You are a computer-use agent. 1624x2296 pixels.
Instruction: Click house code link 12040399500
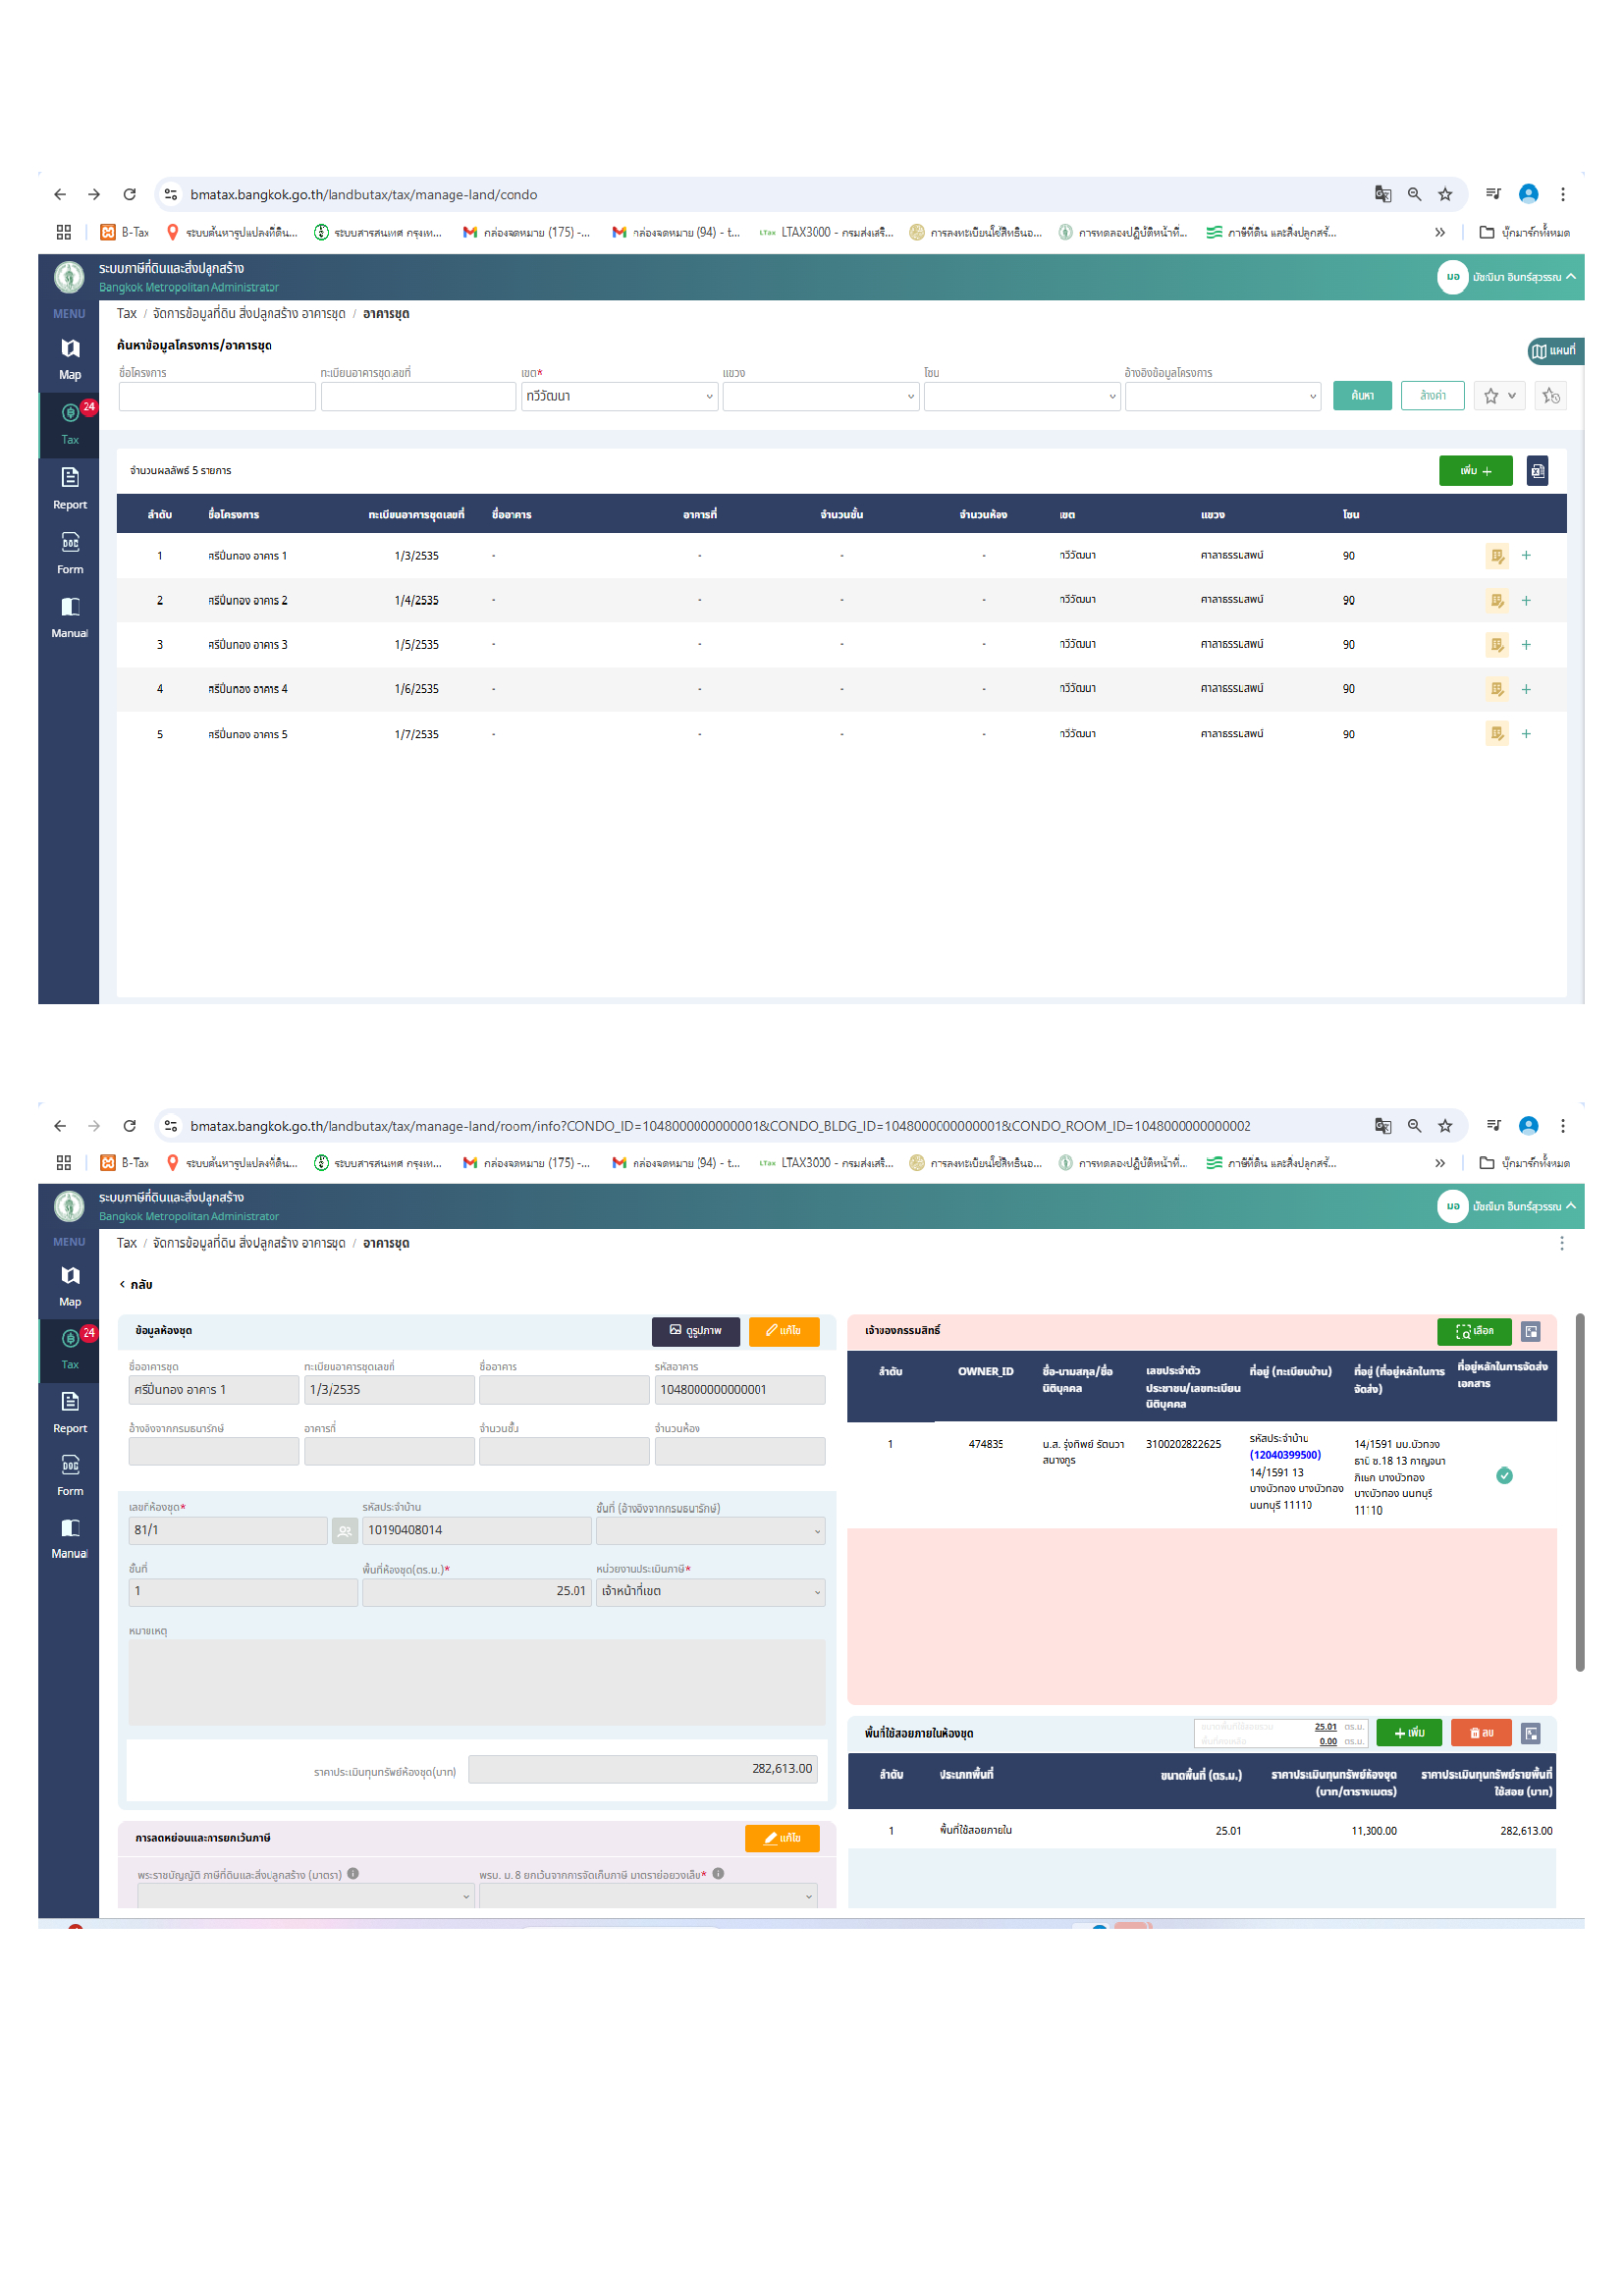click(x=1285, y=1455)
